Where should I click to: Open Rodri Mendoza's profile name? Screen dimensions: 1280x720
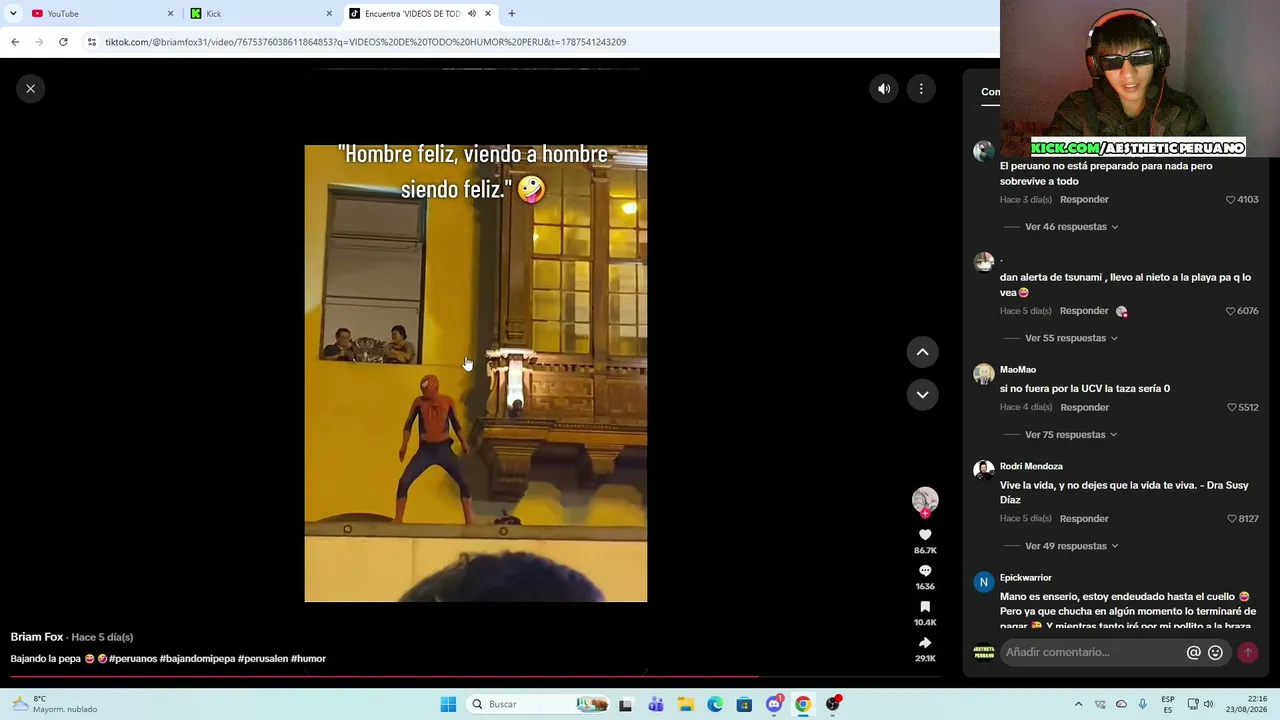[1031, 467]
